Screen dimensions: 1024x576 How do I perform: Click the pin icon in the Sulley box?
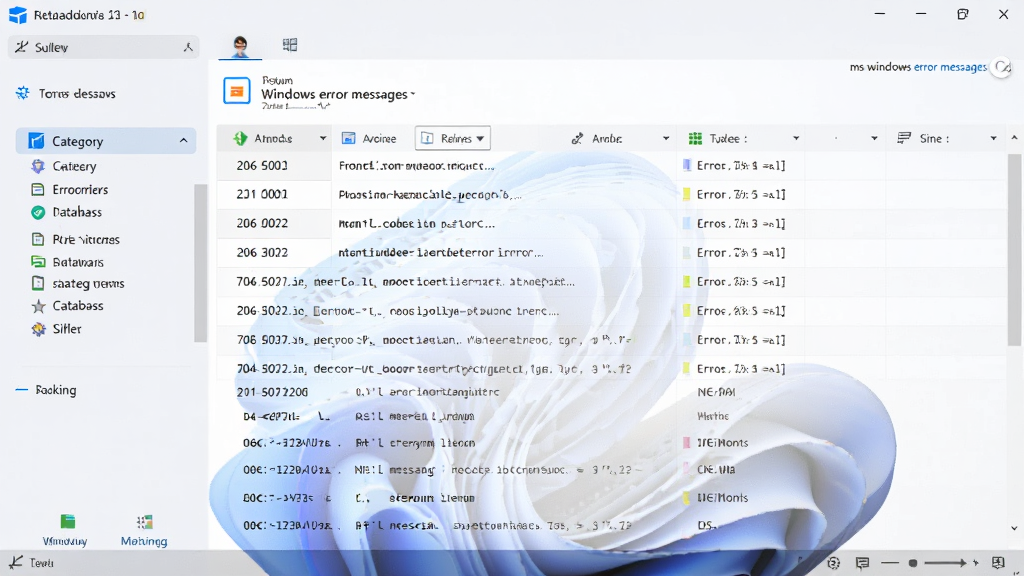188,47
